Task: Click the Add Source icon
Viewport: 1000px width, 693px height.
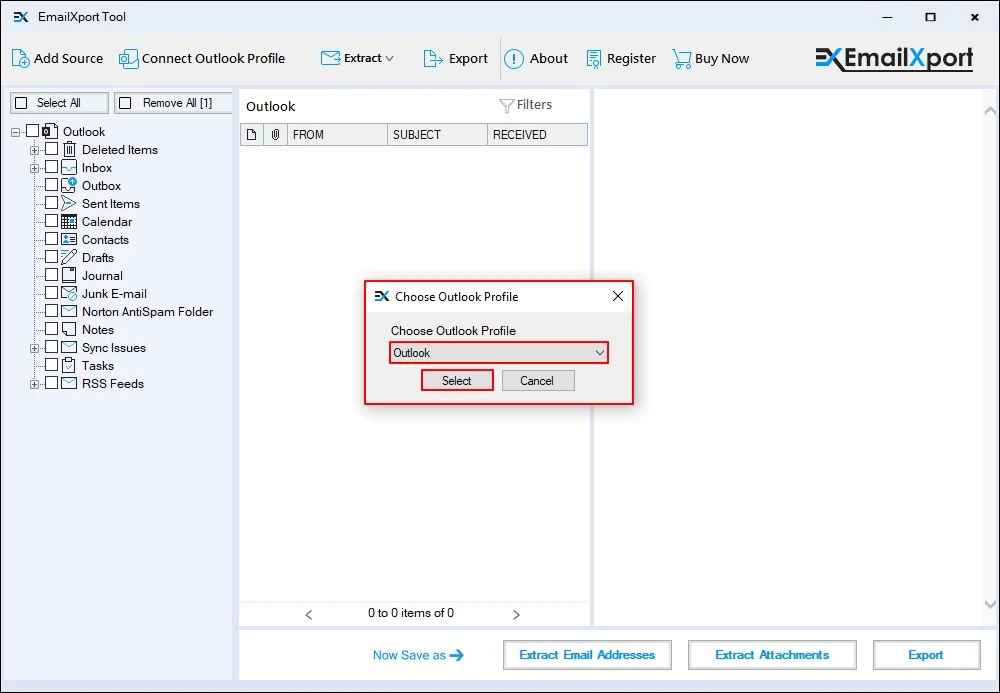Action: pyautogui.click(x=19, y=58)
